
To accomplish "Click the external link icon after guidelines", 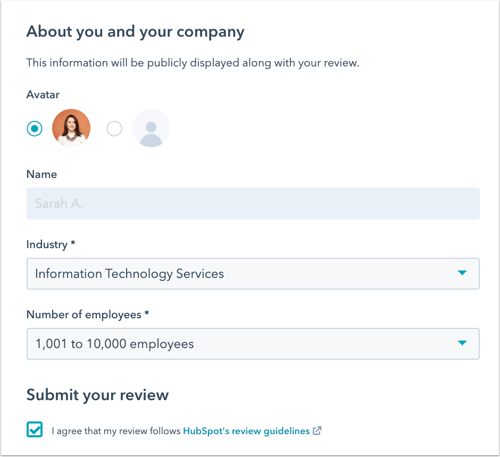I will pos(317,431).
